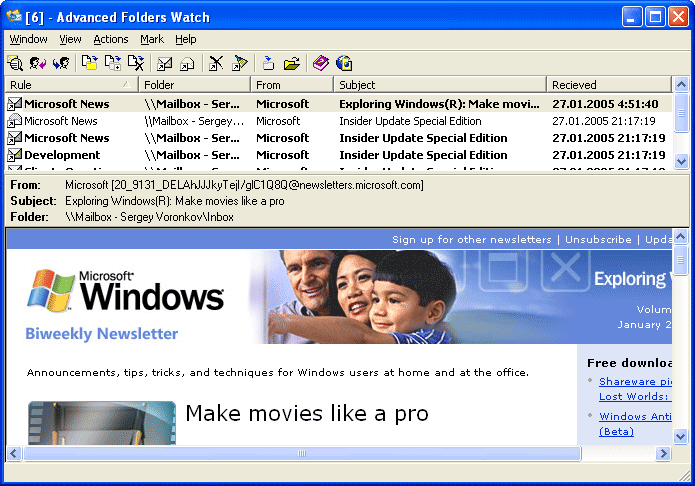Click the open-envelope icon of the read Microsoft News row
Image resolution: width=695 pixels, height=486 pixels.
point(15,121)
